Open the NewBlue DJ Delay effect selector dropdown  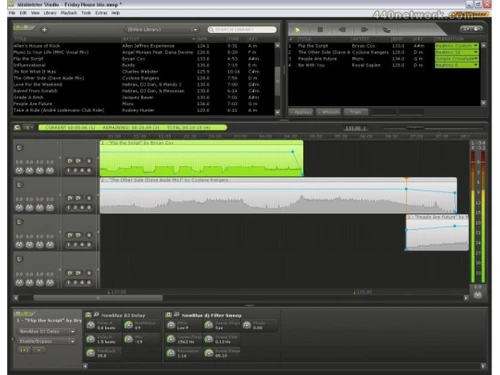point(46,331)
